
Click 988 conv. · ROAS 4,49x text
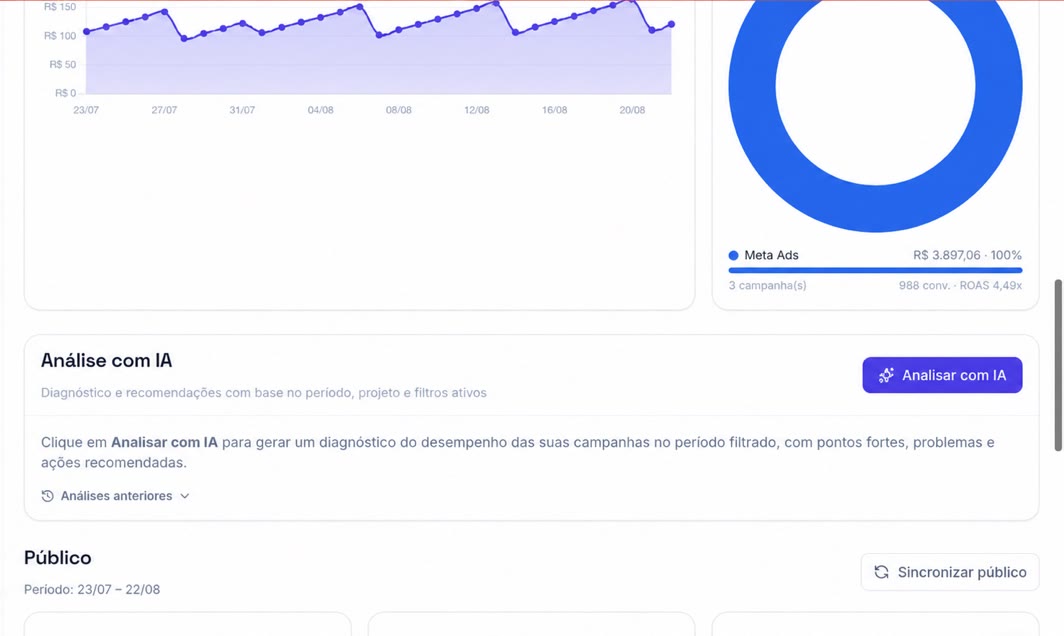click(960, 286)
